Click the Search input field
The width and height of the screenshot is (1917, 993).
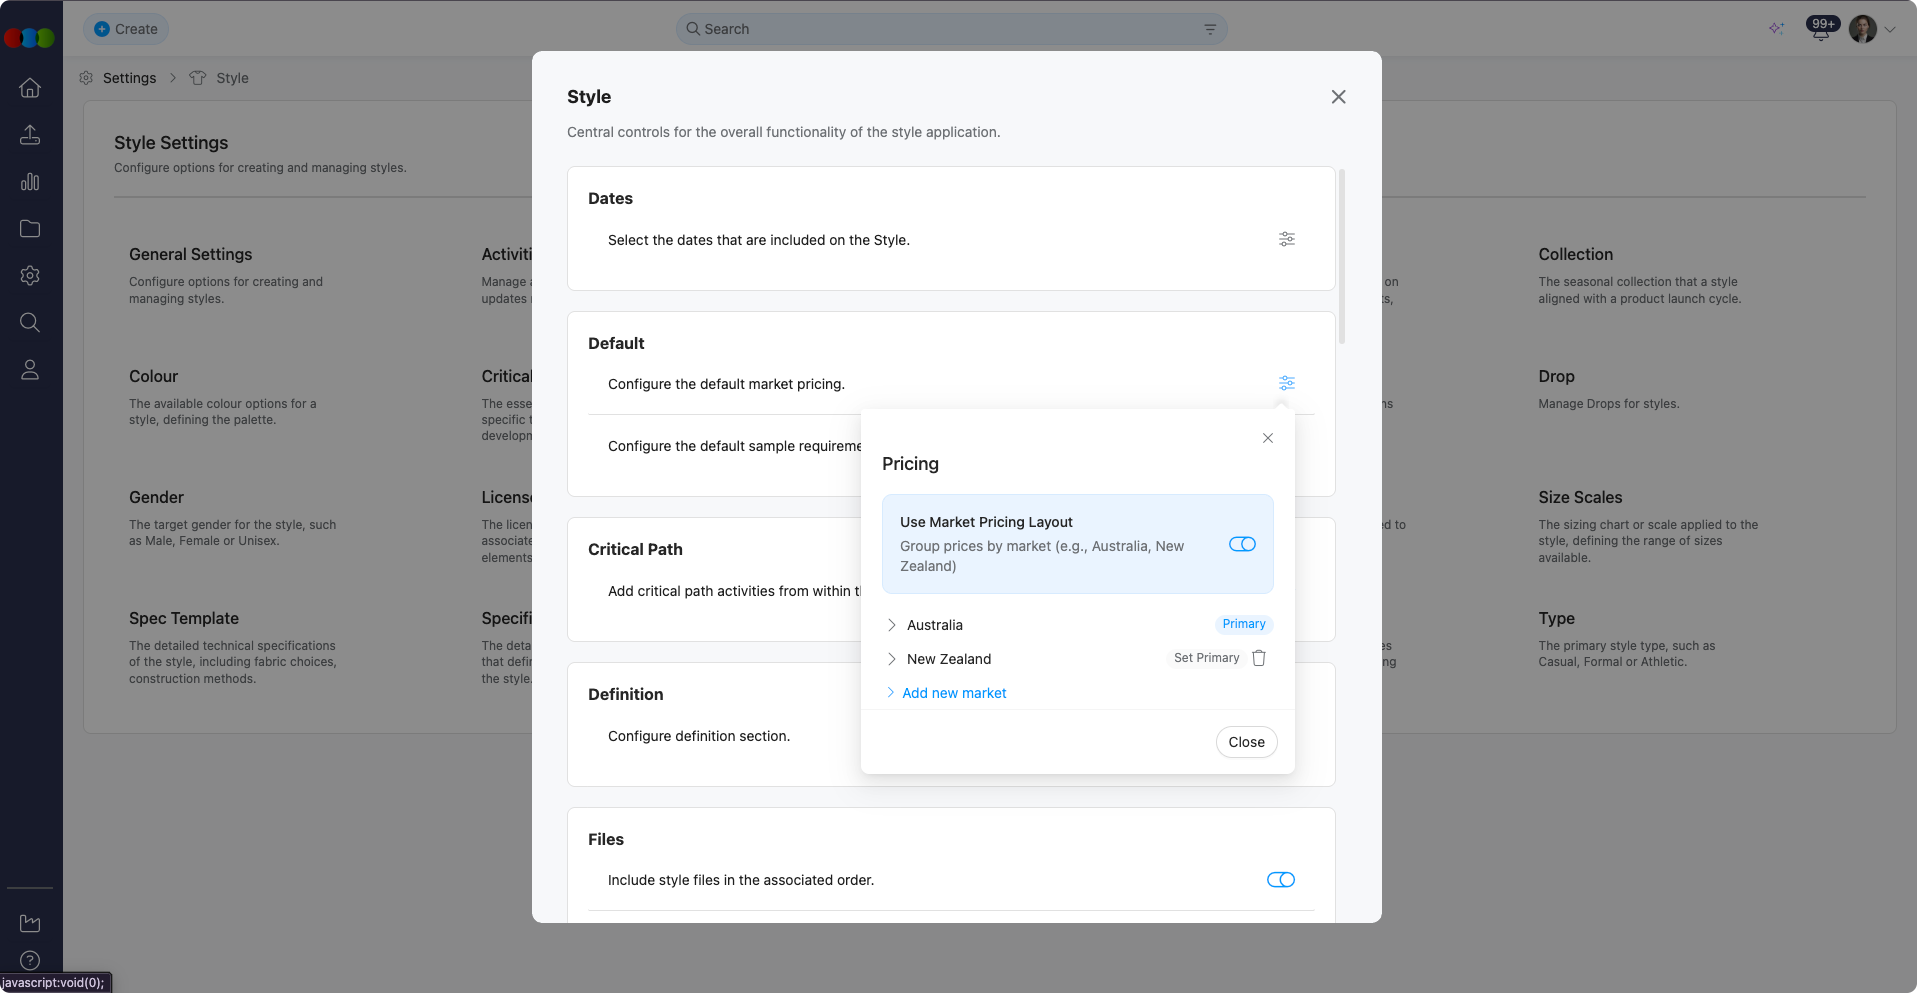click(x=950, y=29)
